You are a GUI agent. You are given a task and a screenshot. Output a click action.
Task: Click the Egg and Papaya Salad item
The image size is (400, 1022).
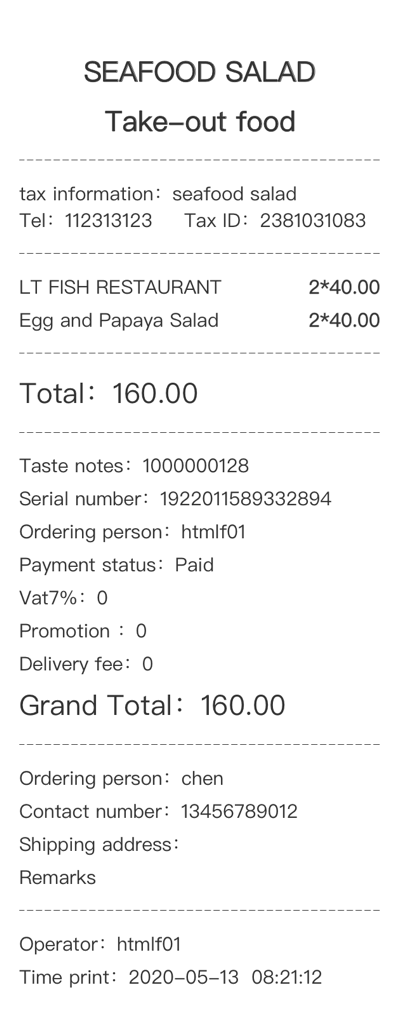[x=119, y=321]
